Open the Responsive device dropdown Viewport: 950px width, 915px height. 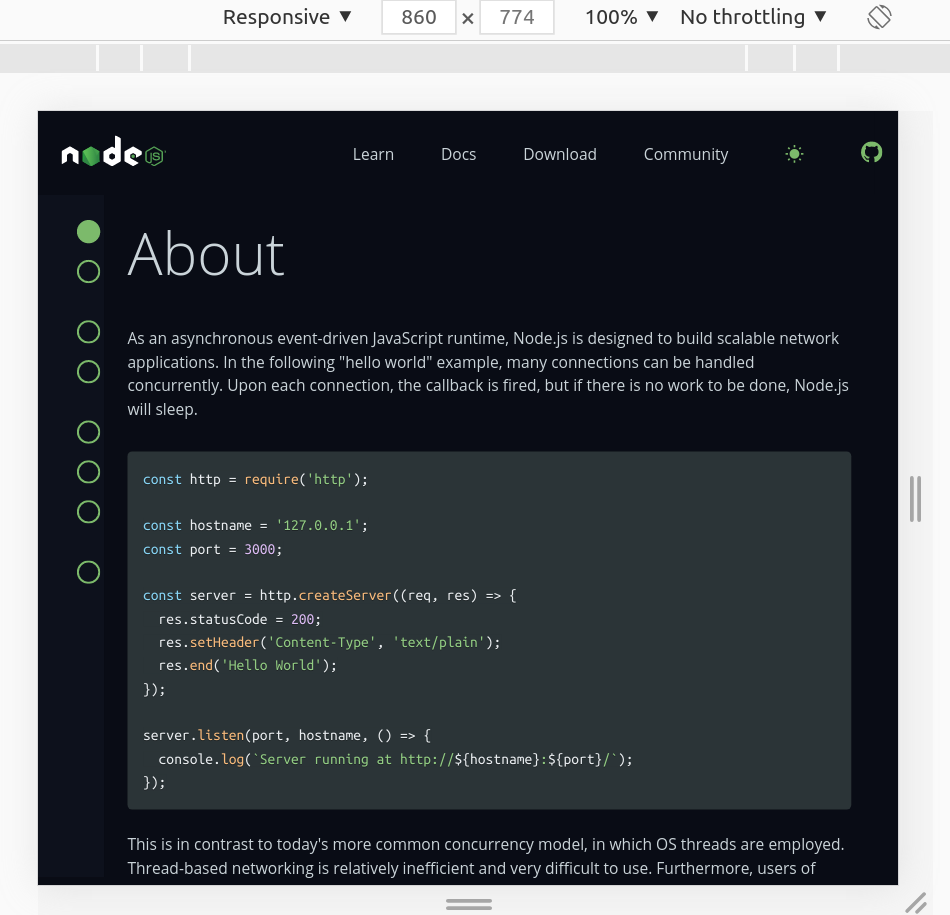click(x=287, y=17)
